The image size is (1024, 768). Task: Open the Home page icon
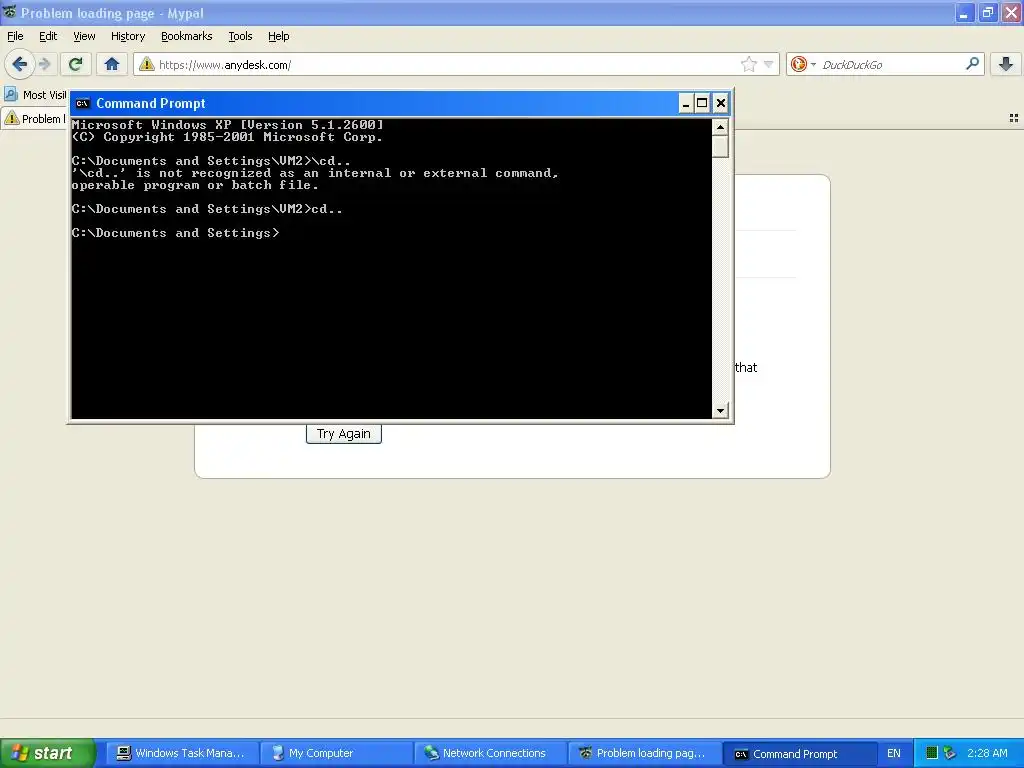pos(112,64)
